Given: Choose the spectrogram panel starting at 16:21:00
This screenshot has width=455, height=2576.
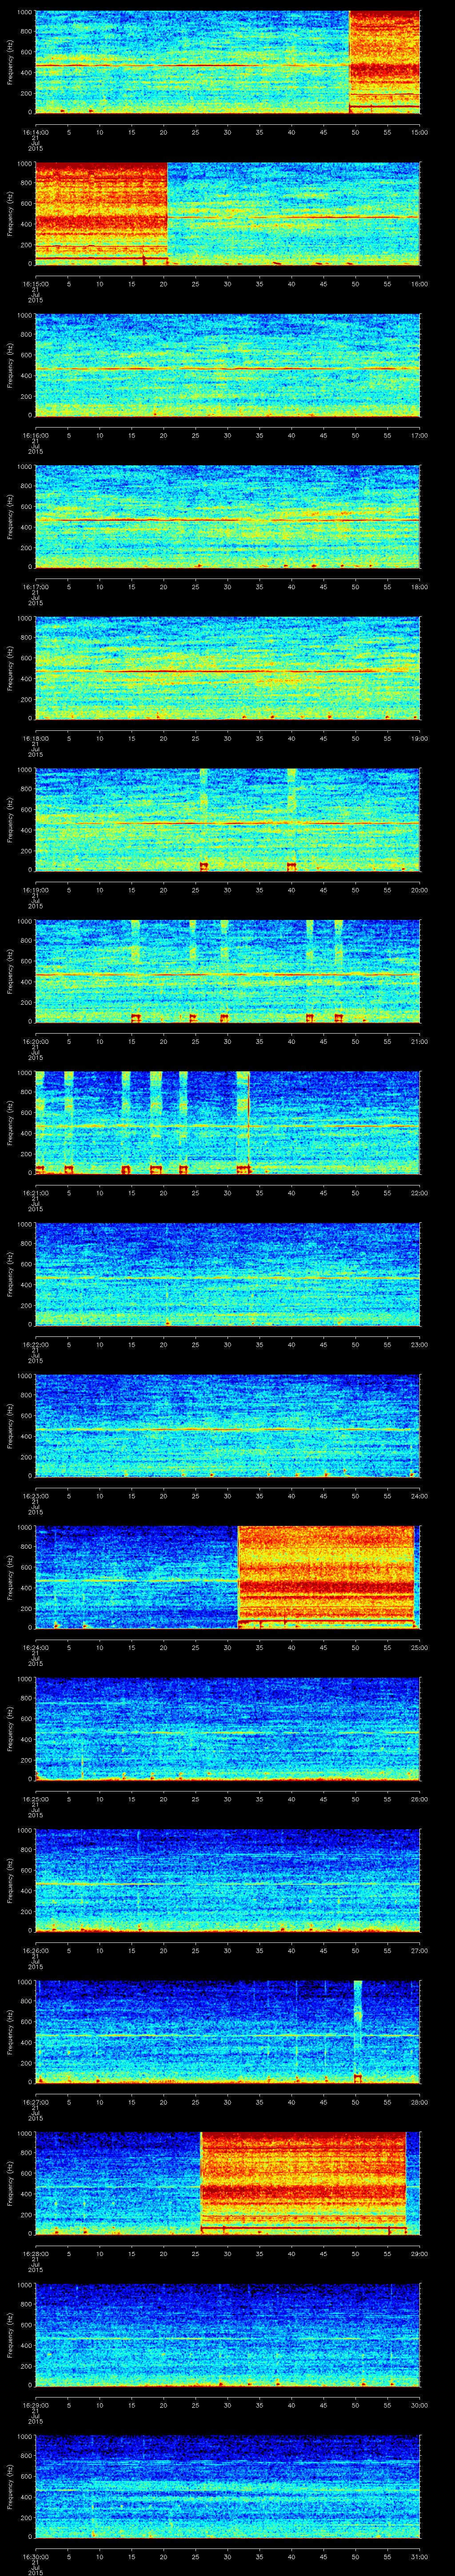Looking at the screenshot, I should pos(227,1122).
